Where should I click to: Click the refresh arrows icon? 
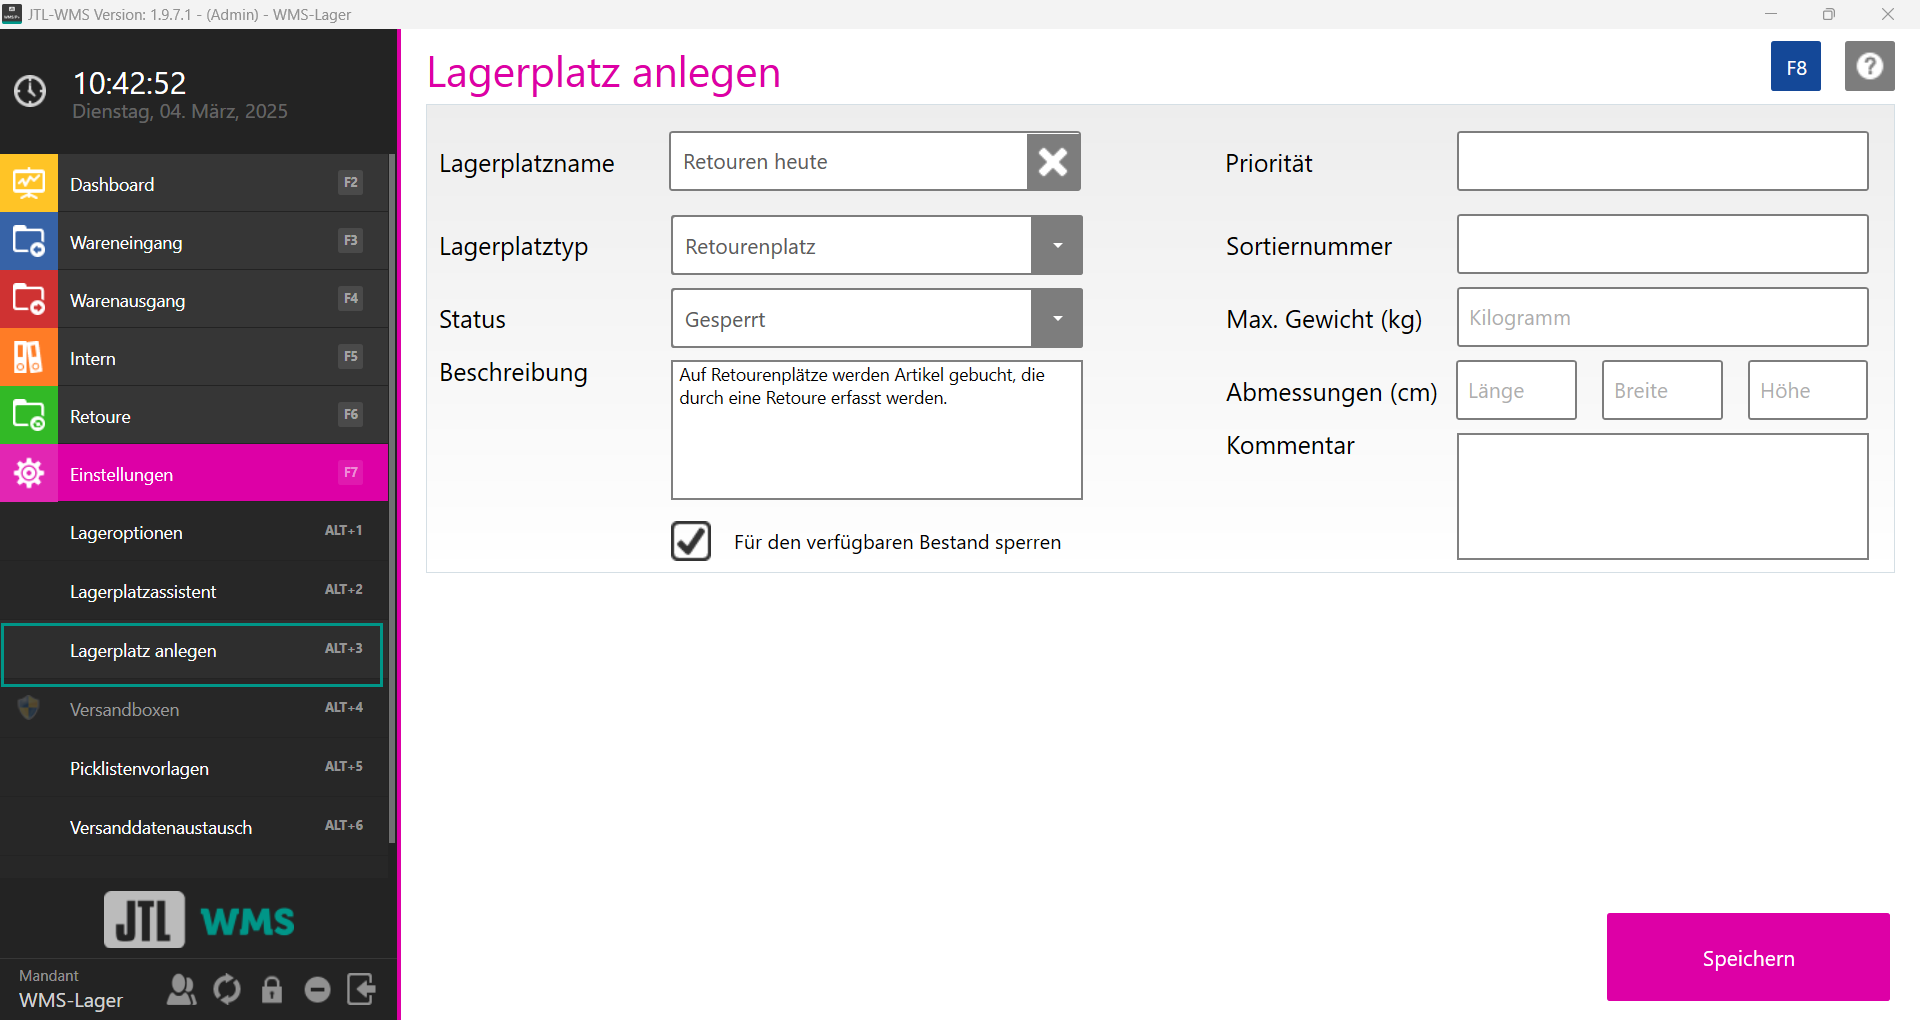click(x=227, y=989)
